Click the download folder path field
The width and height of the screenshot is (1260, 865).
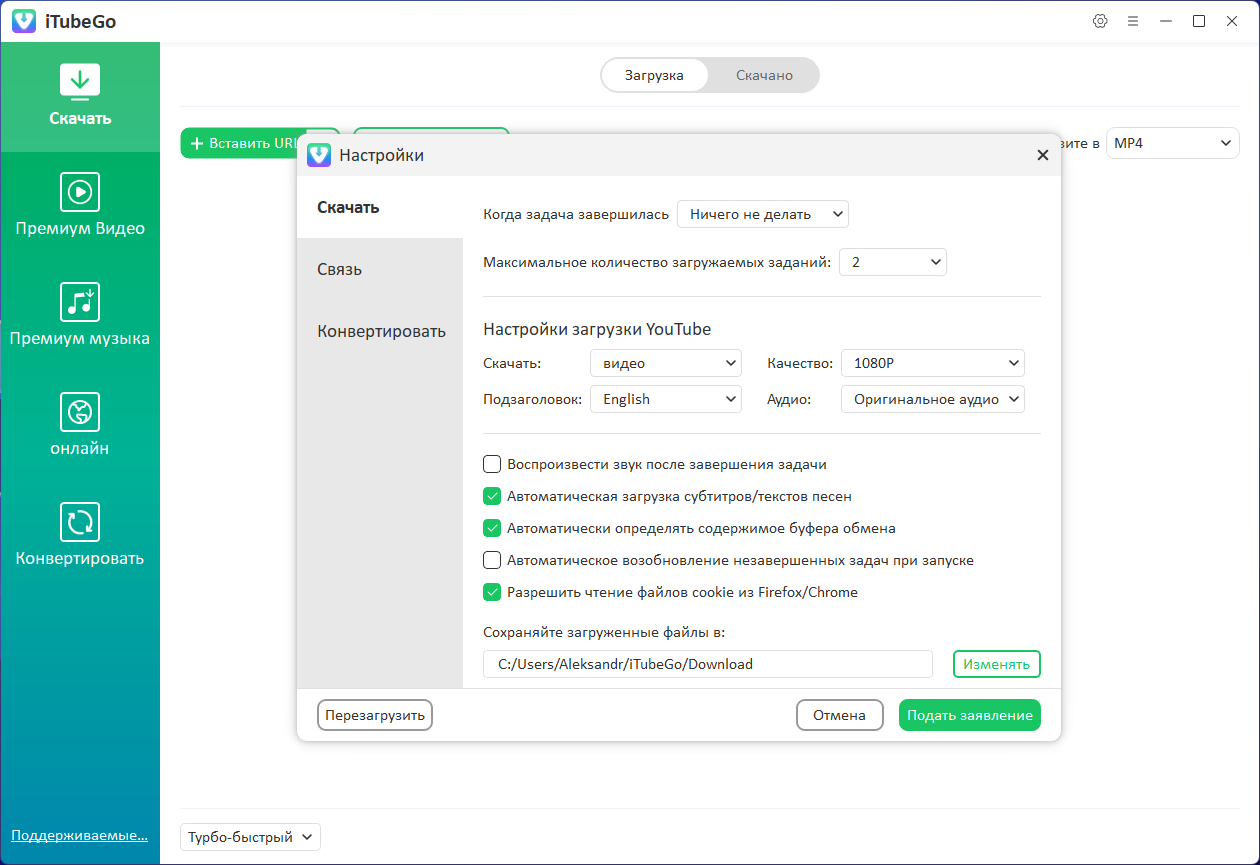click(x=708, y=664)
